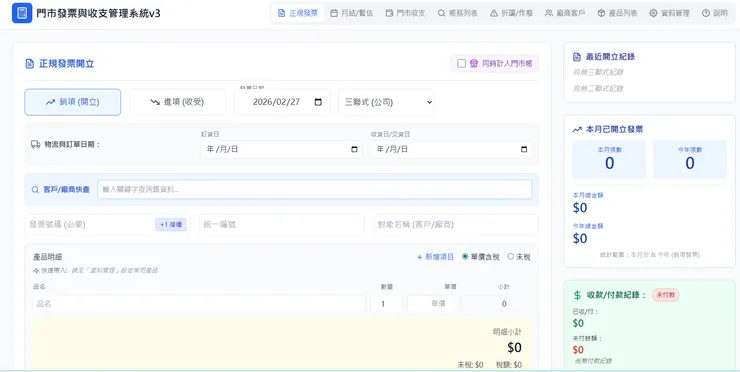This screenshot has width=740, height=372.
Task: Click the 本月張數 count card
Action: point(609,159)
